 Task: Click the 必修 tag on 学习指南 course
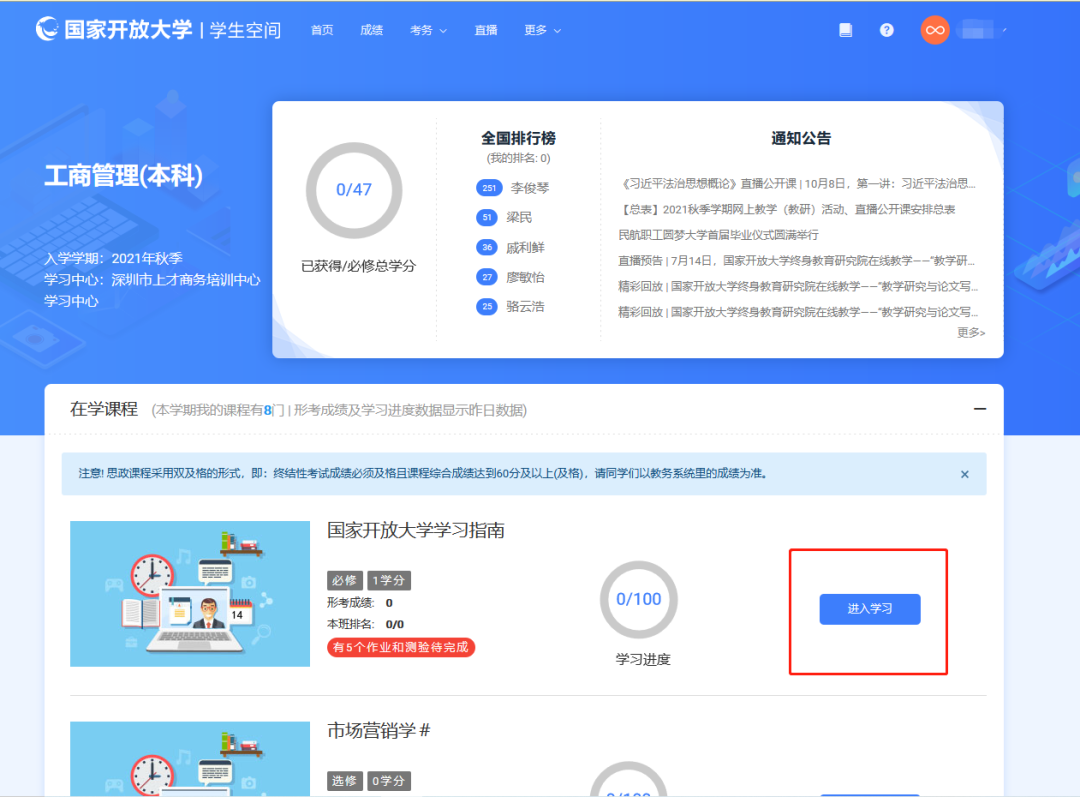click(344, 580)
